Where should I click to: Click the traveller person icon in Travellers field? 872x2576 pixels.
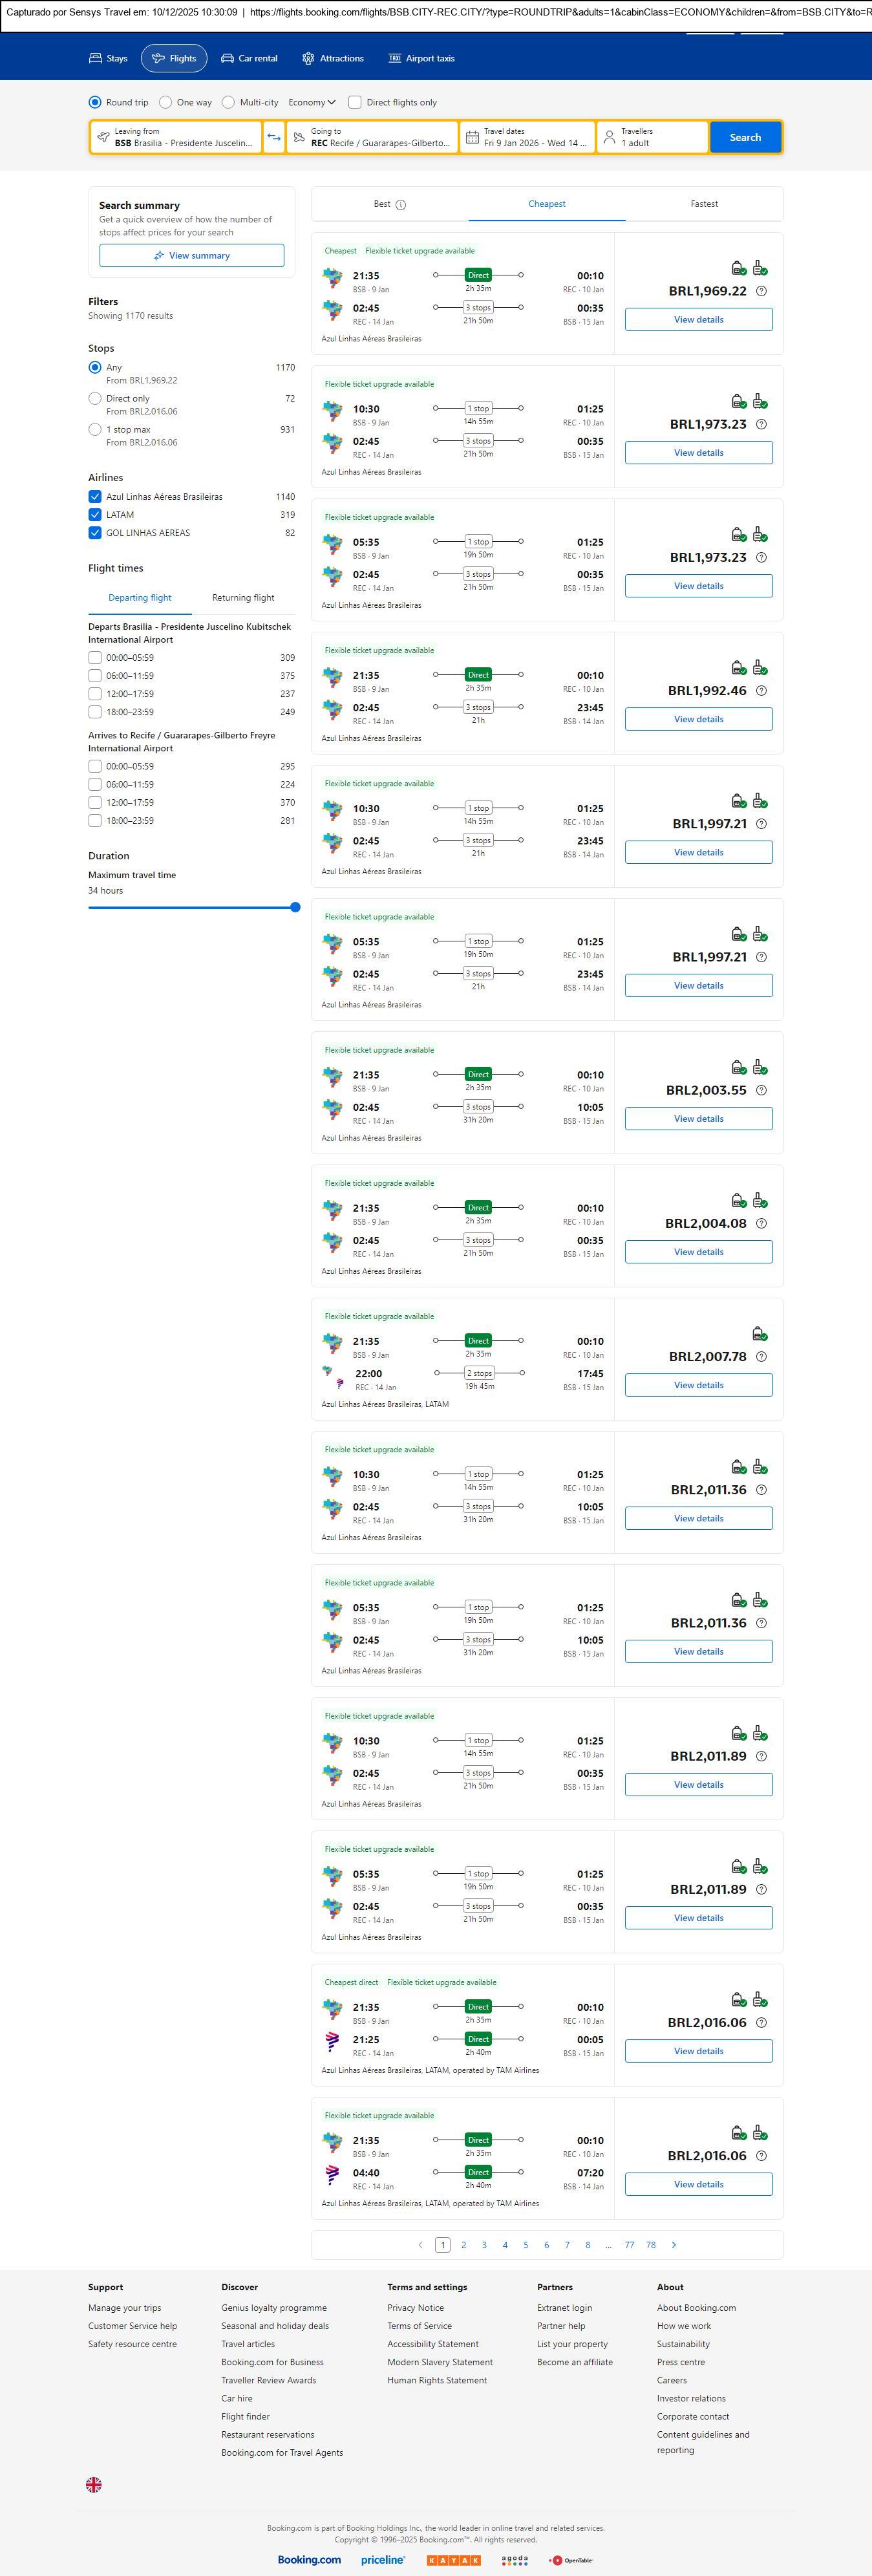[609, 137]
